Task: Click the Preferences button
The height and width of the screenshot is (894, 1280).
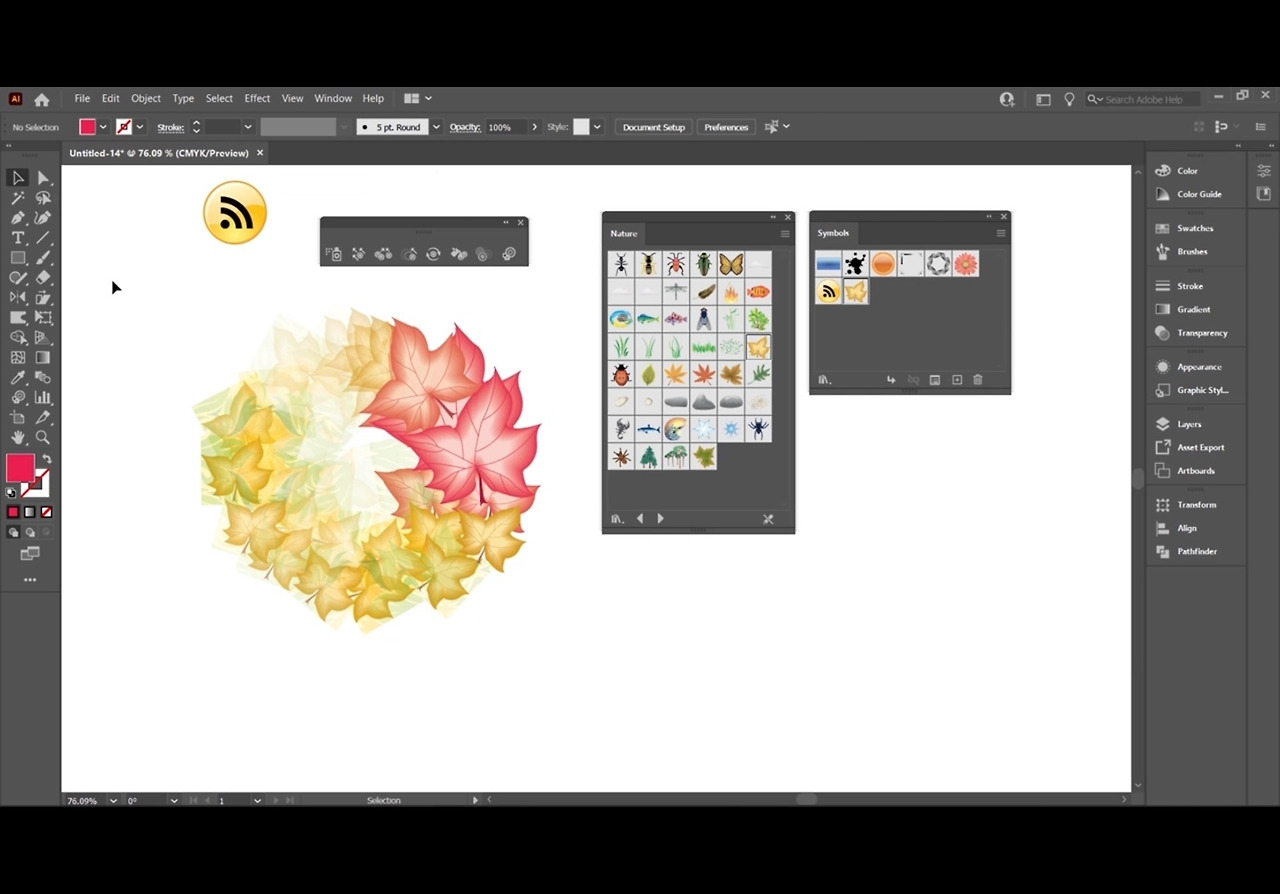Action: [x=726, y=127]
